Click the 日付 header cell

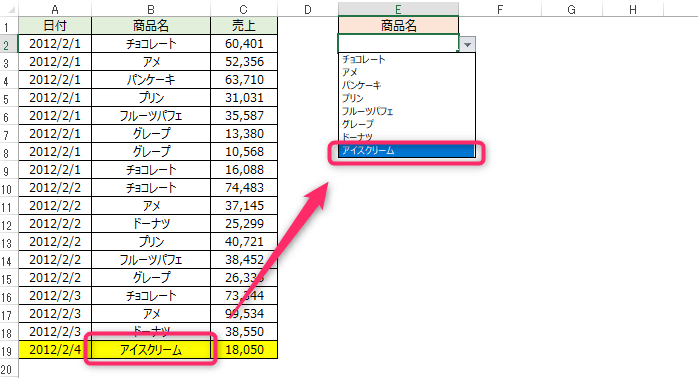[55, 26]
